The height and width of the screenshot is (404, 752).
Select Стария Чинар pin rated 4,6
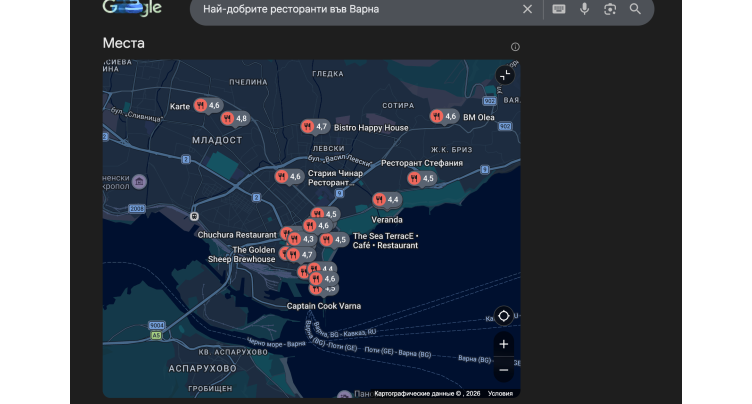pyautogui.click(x=288, y=177)
